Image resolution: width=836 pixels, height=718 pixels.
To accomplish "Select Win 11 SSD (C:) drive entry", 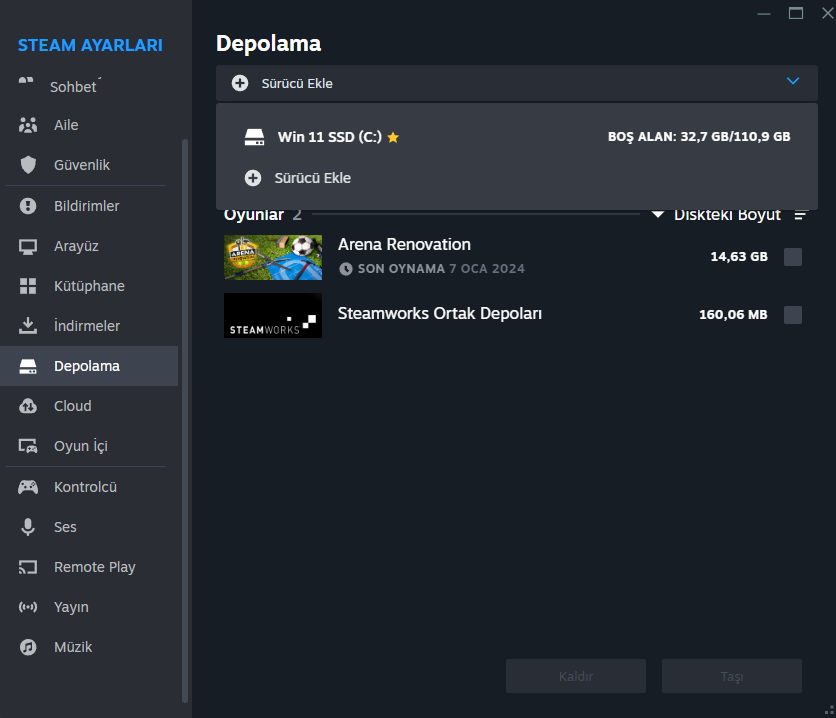I will pos(517,137).
